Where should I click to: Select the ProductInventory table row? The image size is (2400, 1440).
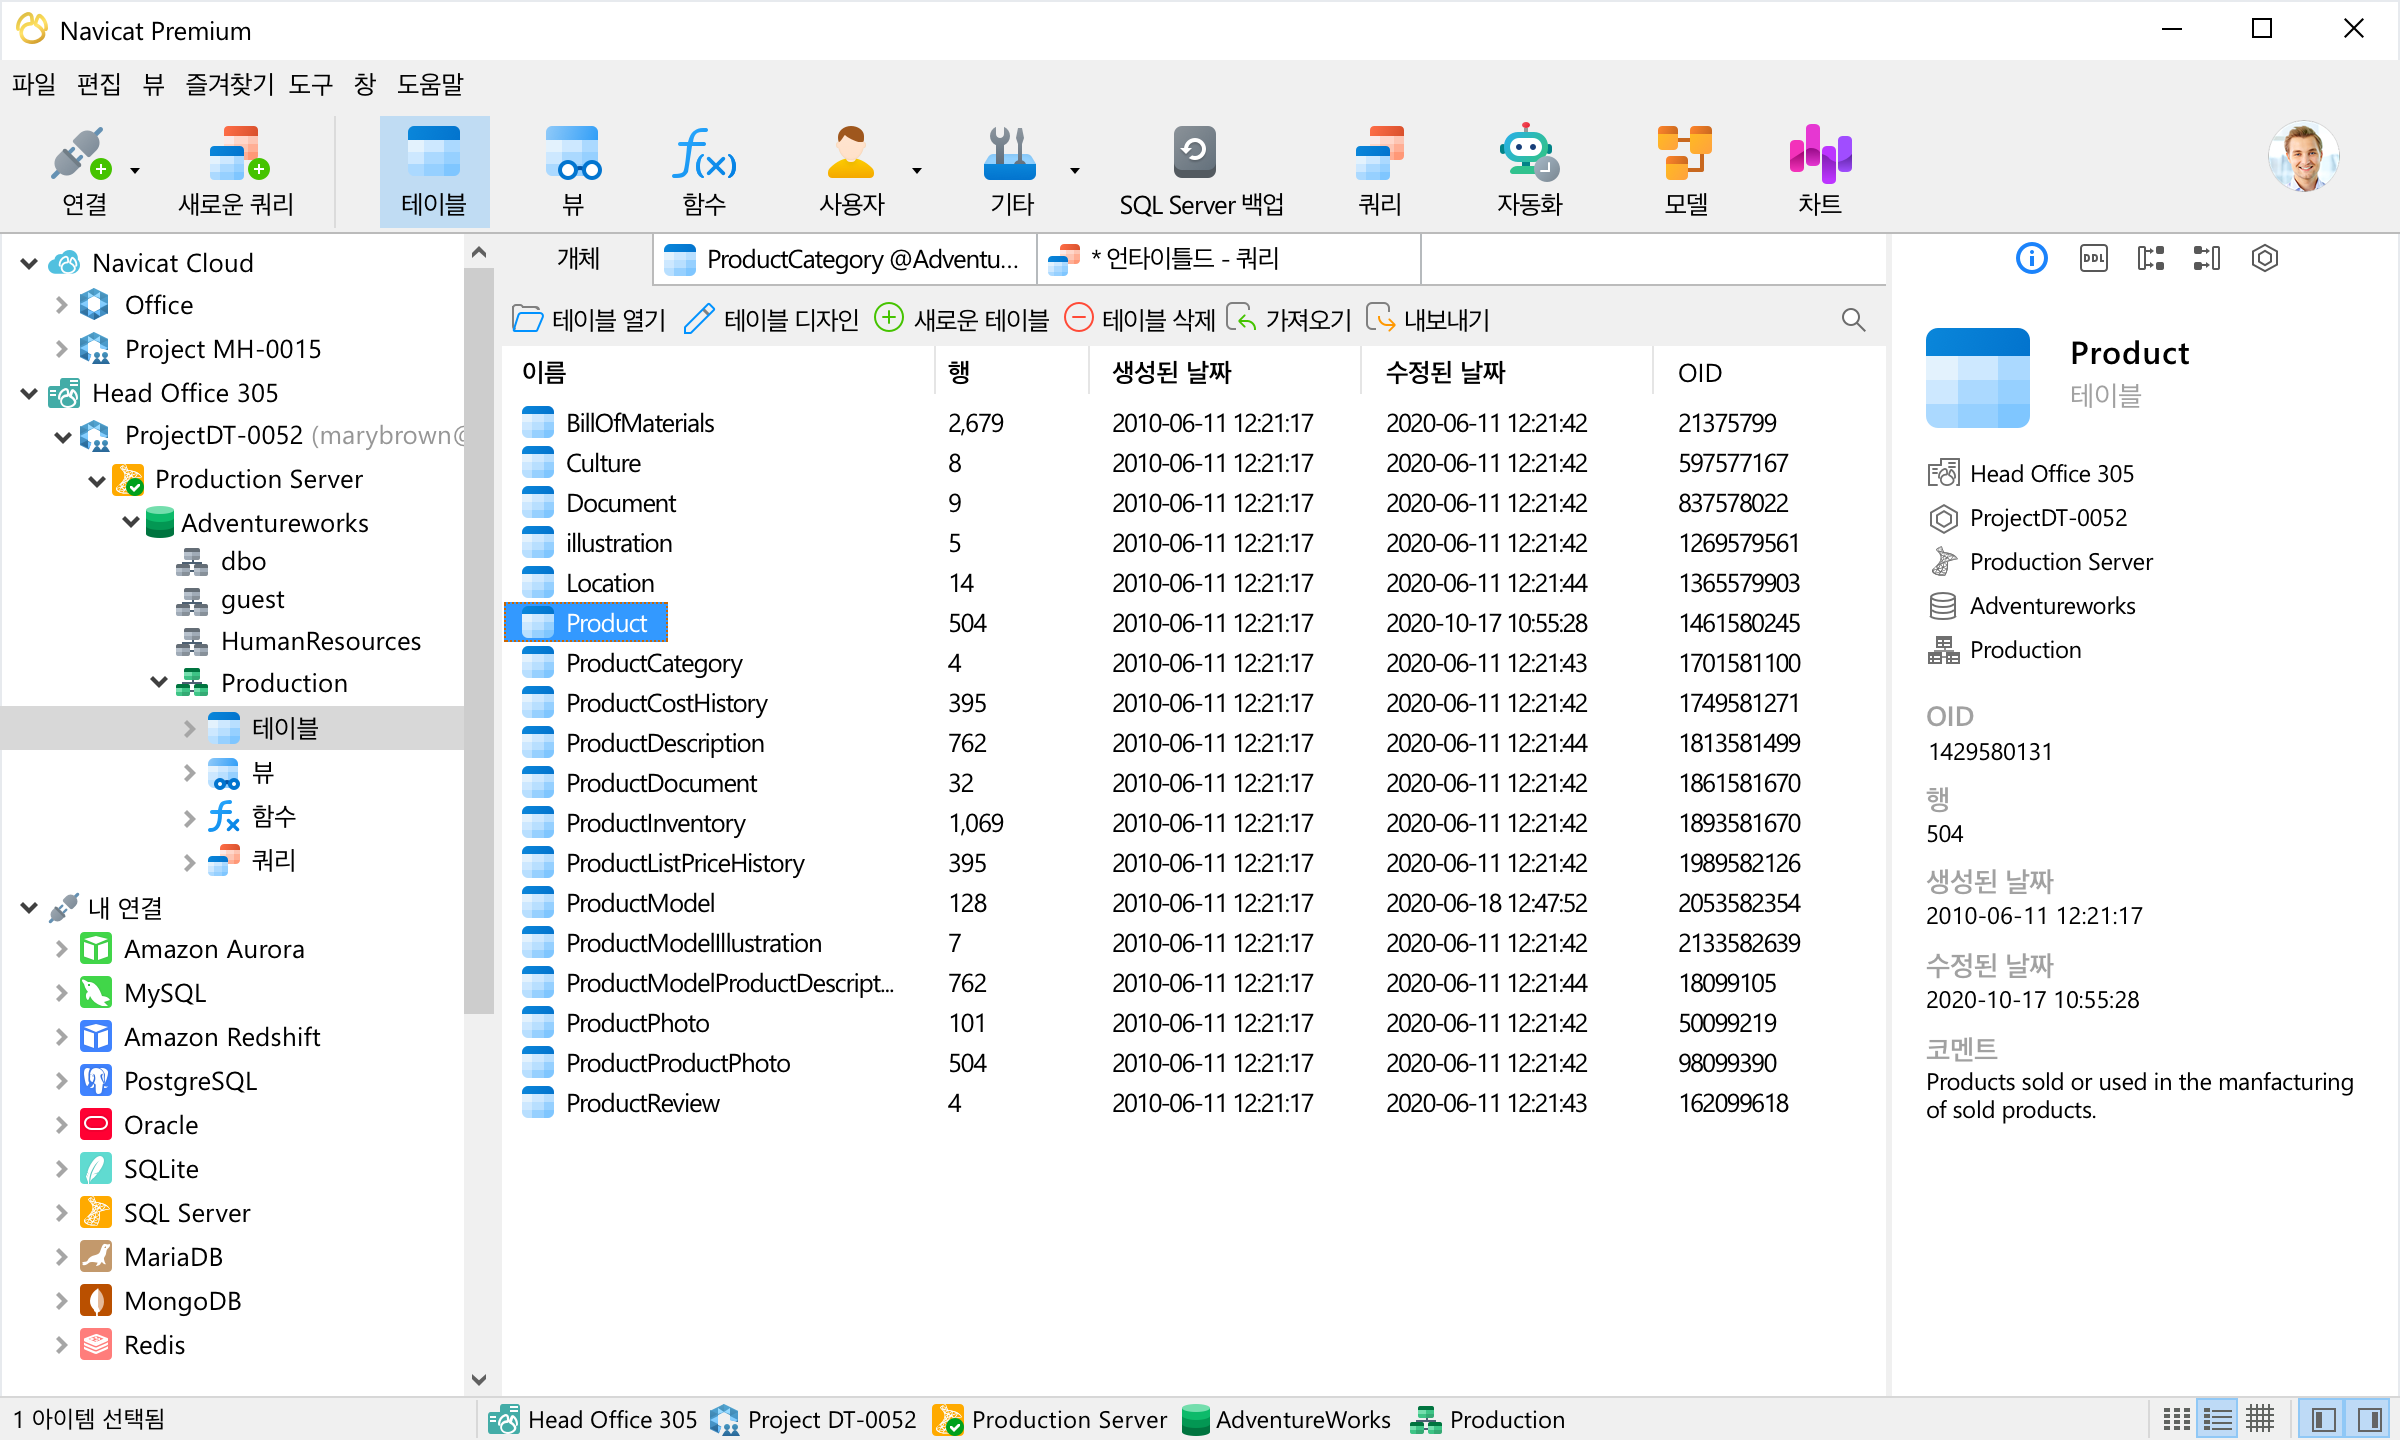tap(656, 823)
